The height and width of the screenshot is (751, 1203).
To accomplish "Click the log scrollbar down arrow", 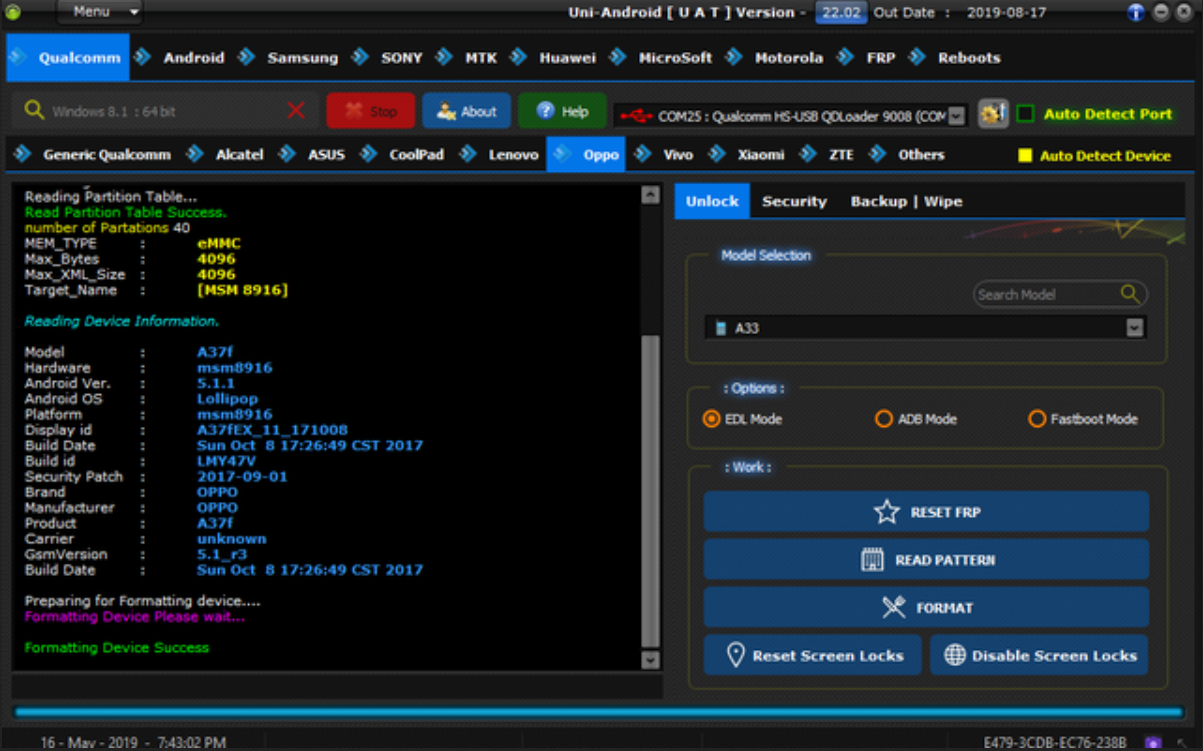I will (x=650, y=660).
